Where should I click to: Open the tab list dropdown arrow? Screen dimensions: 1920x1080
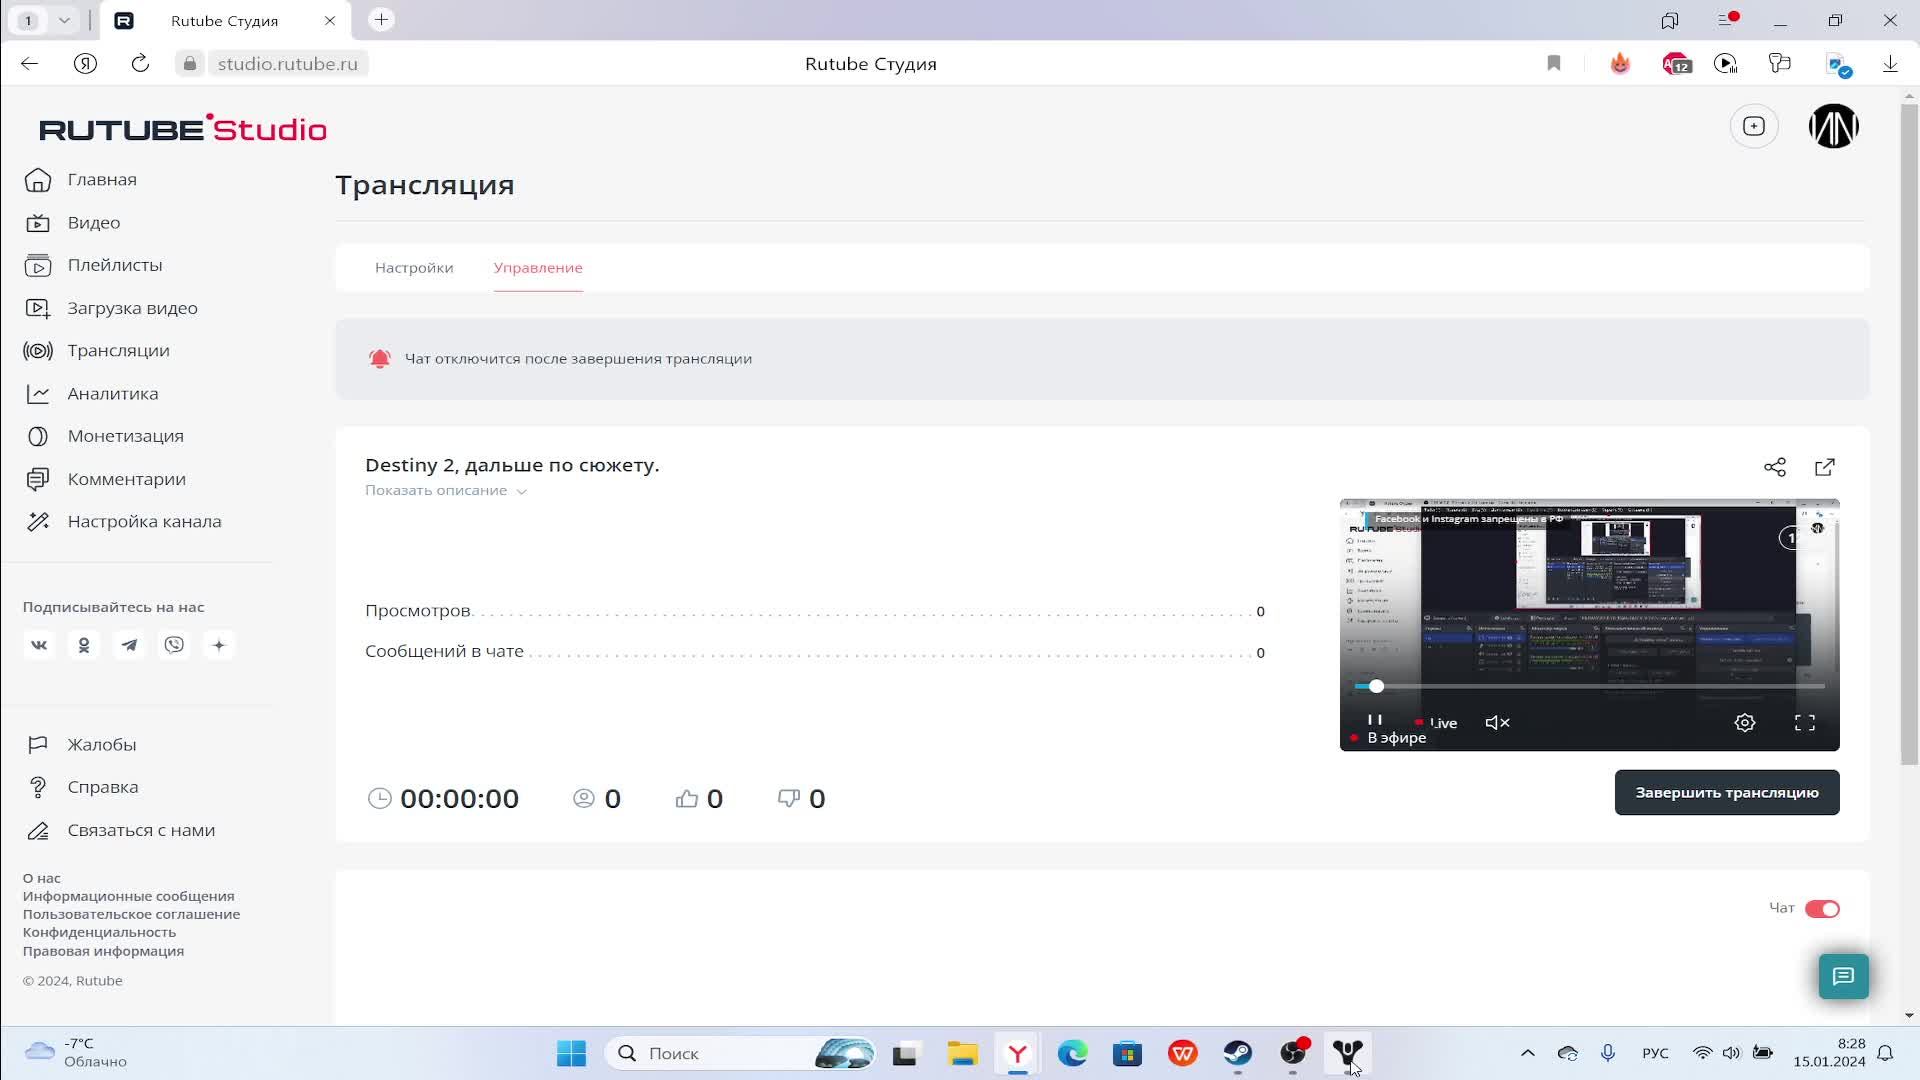tap(64, 20)
